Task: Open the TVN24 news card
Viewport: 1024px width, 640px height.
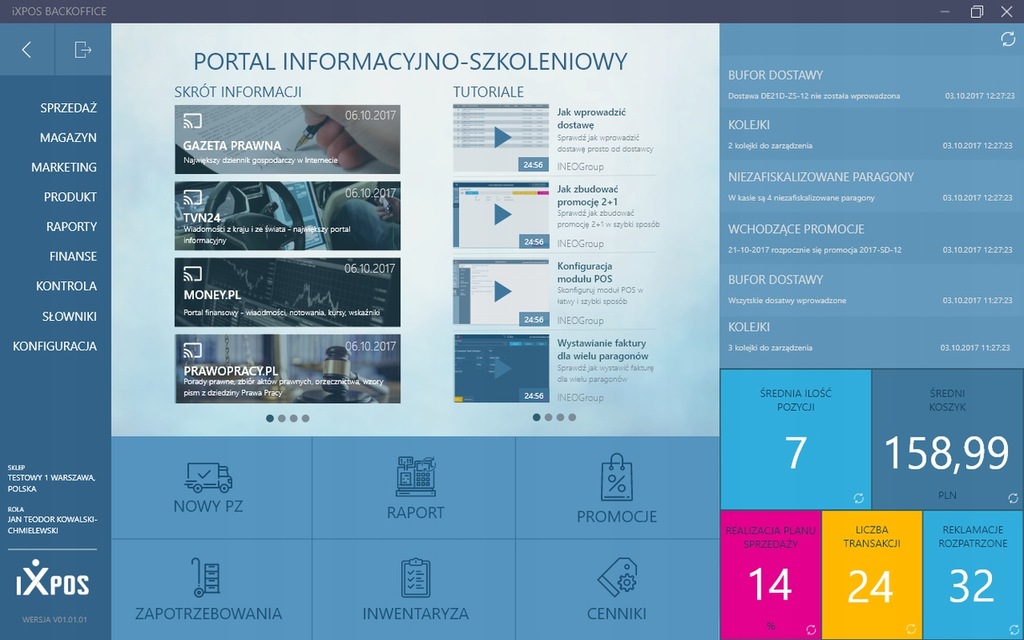Action: point(287,216)
